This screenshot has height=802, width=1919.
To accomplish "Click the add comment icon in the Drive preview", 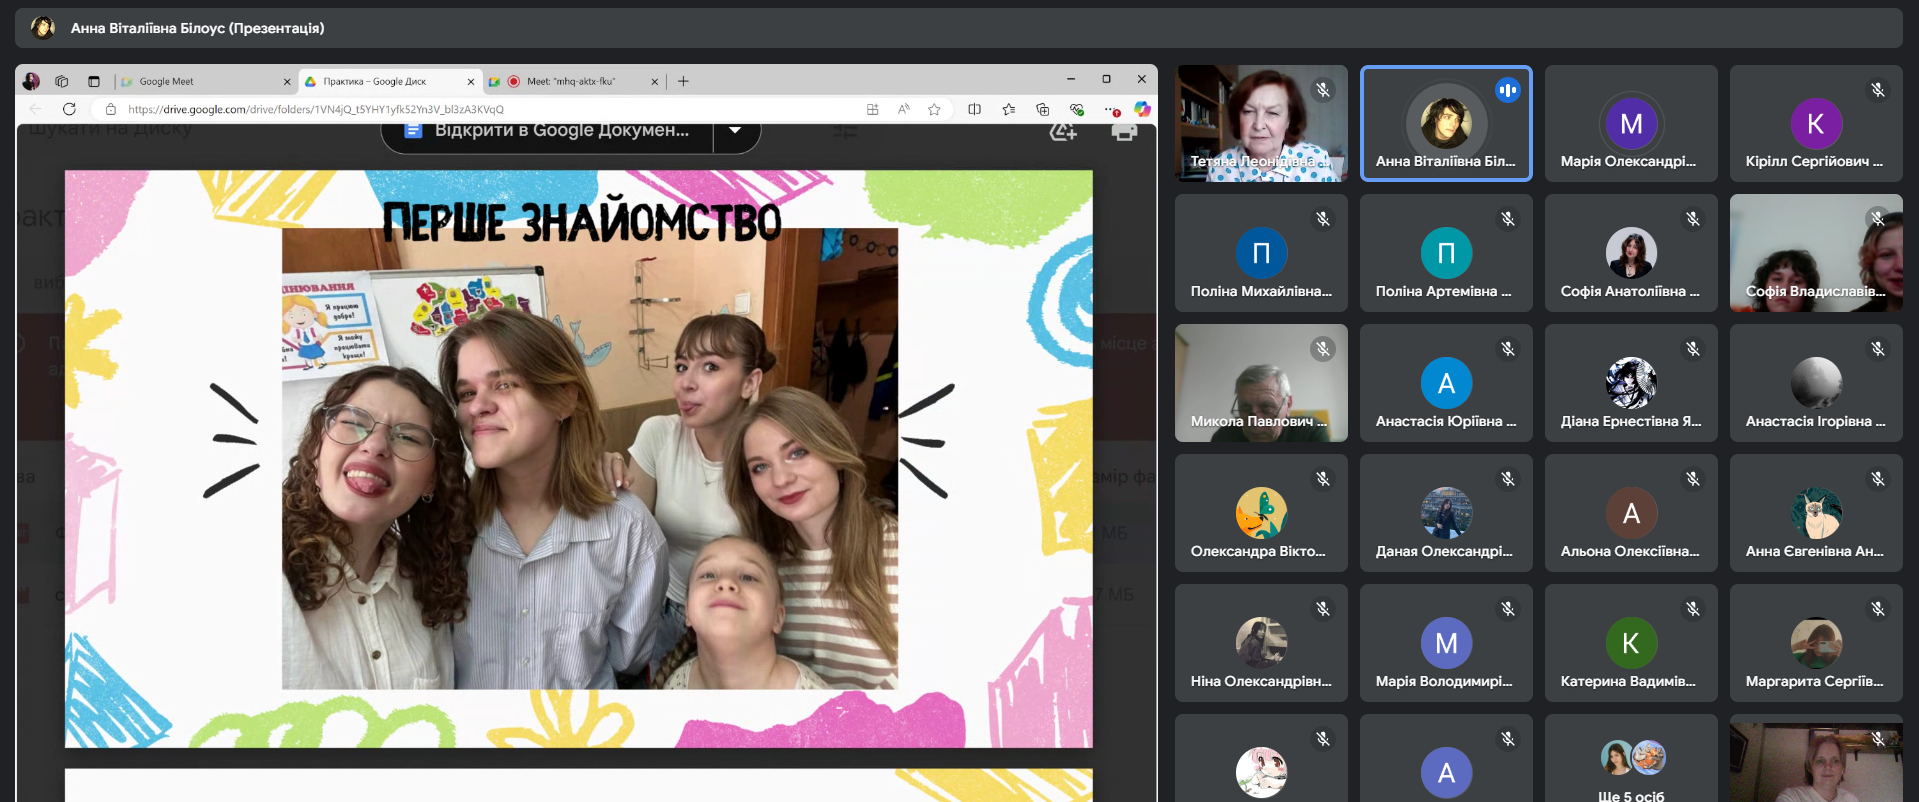I will pos(1062,132).
